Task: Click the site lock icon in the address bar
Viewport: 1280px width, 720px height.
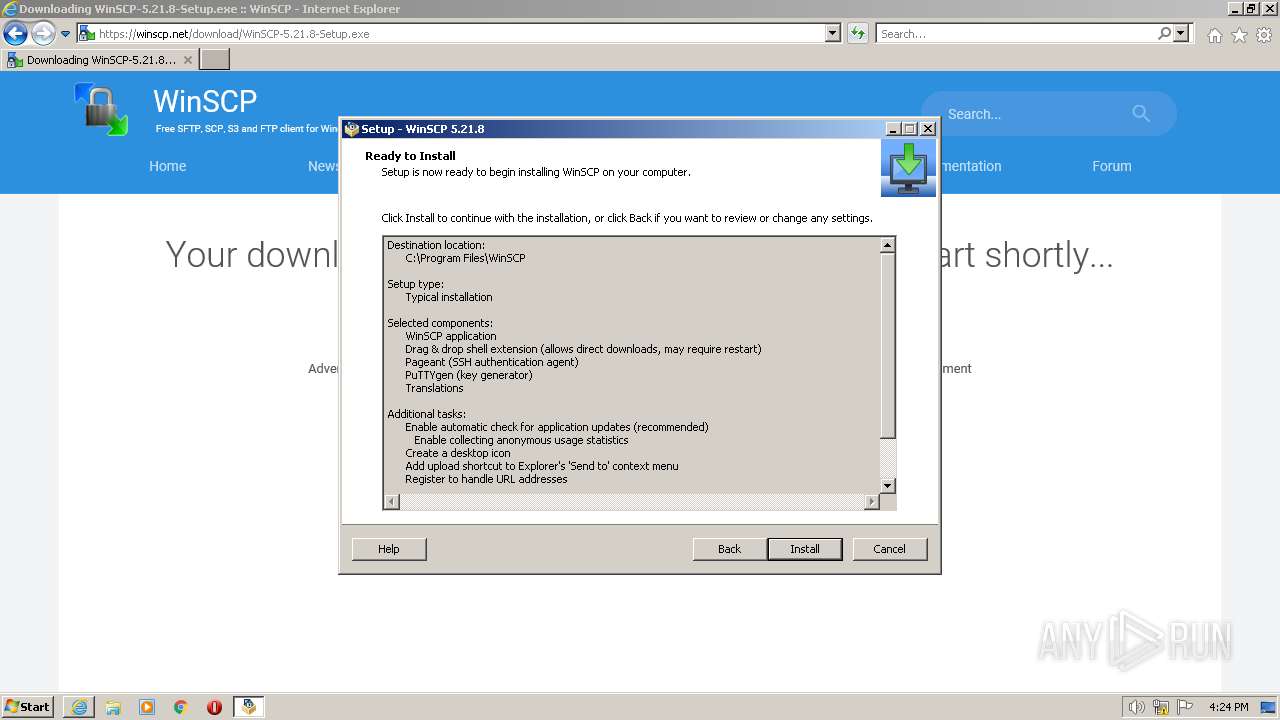Action: 87,34
